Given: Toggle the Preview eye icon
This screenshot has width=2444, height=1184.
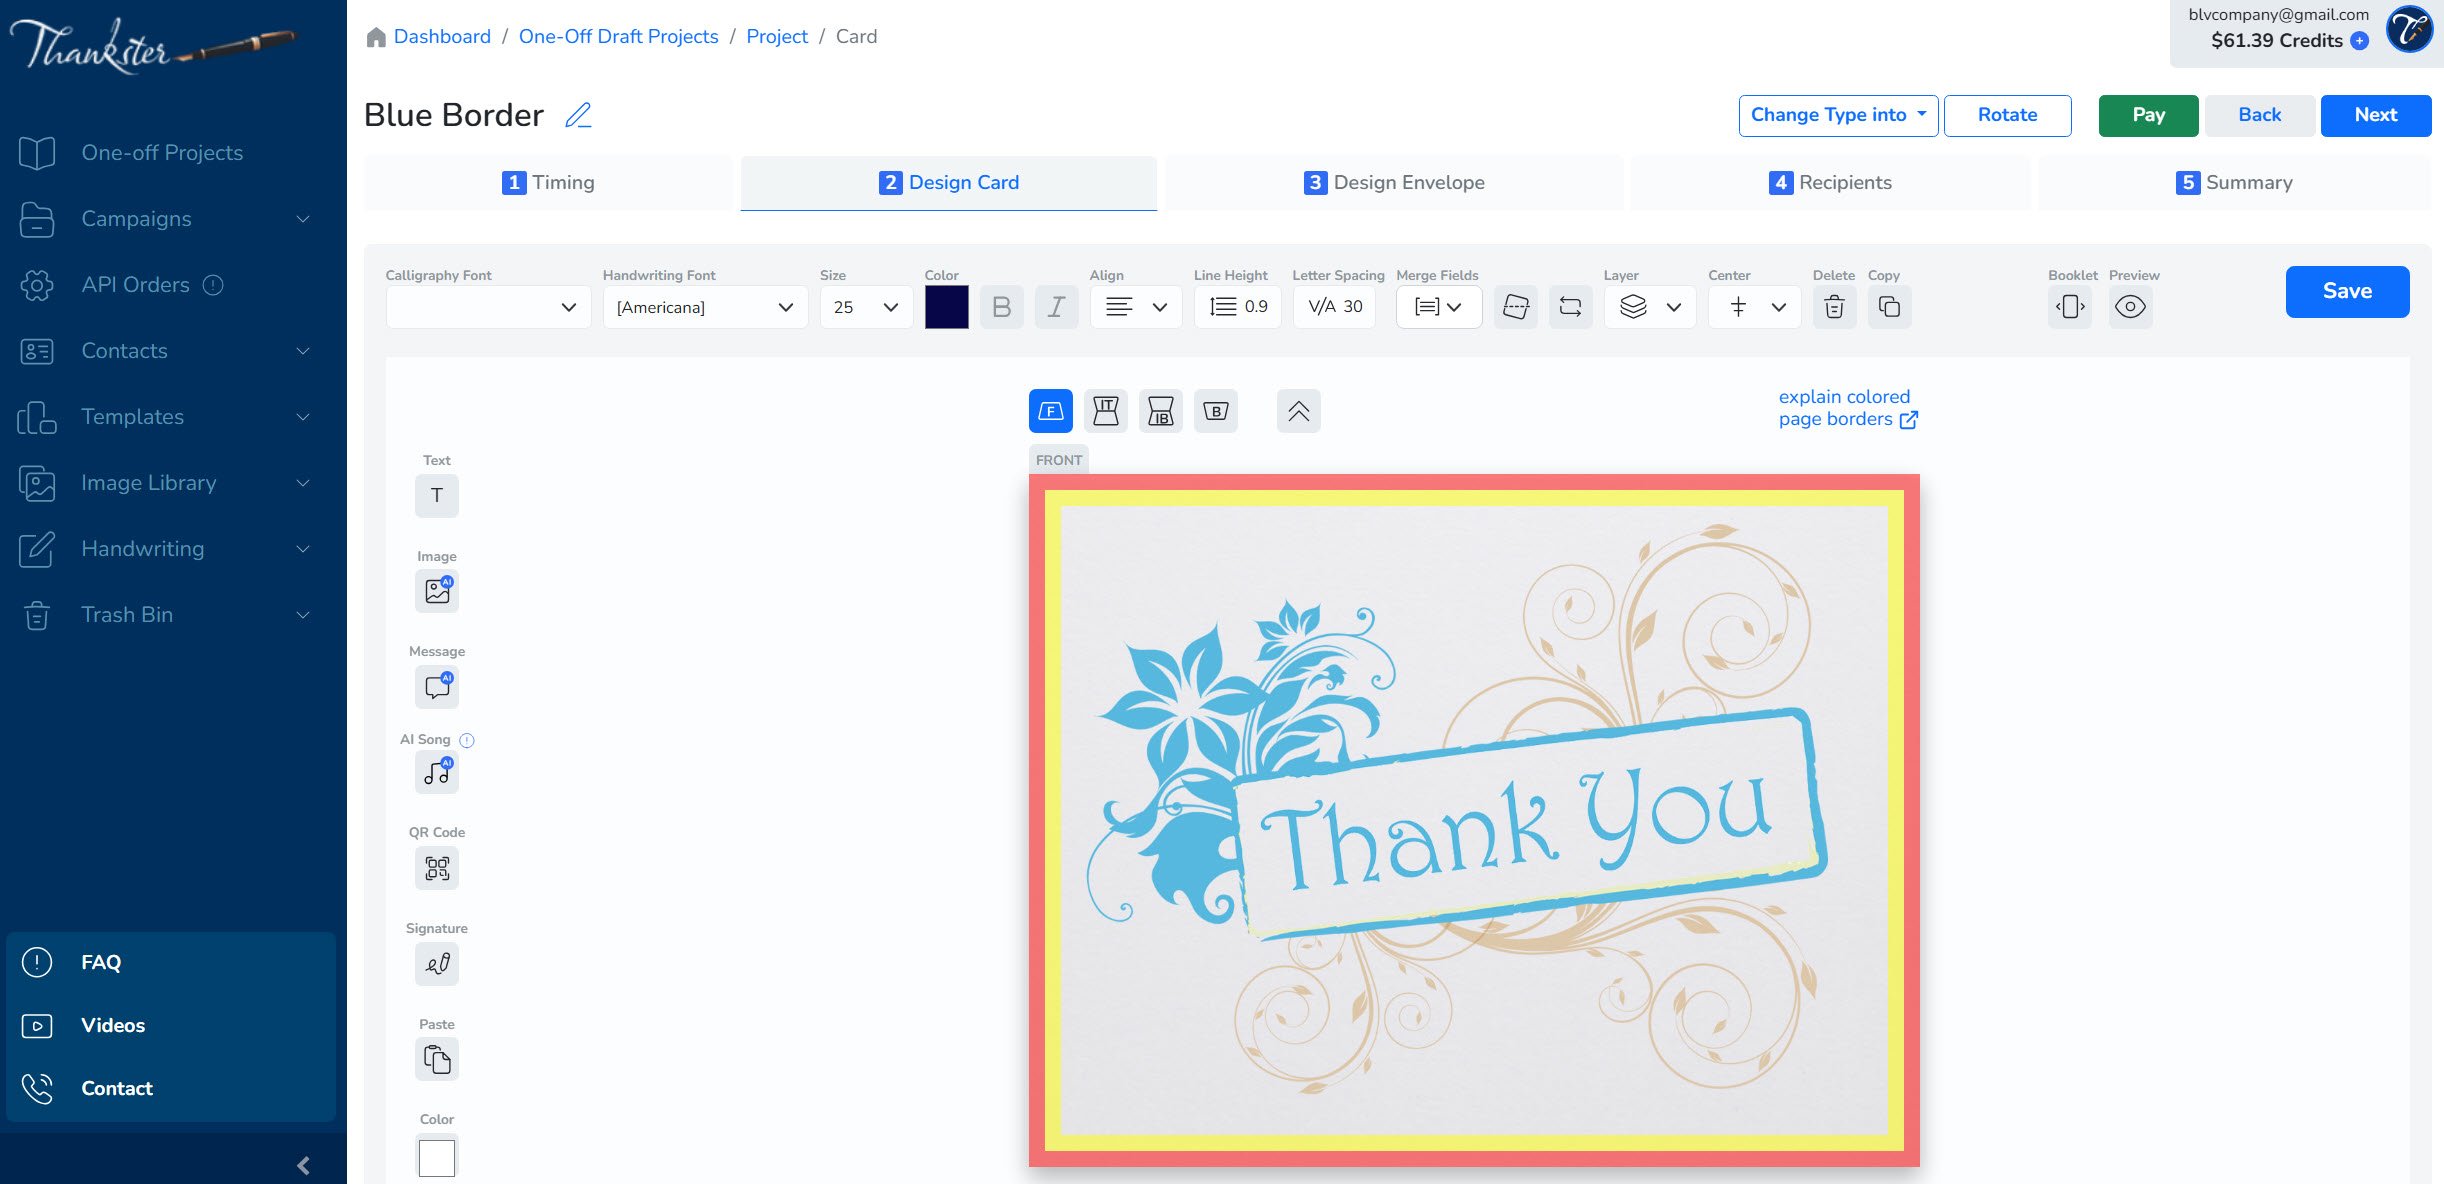Looking at the screenshot, I should click(2130, 307).
